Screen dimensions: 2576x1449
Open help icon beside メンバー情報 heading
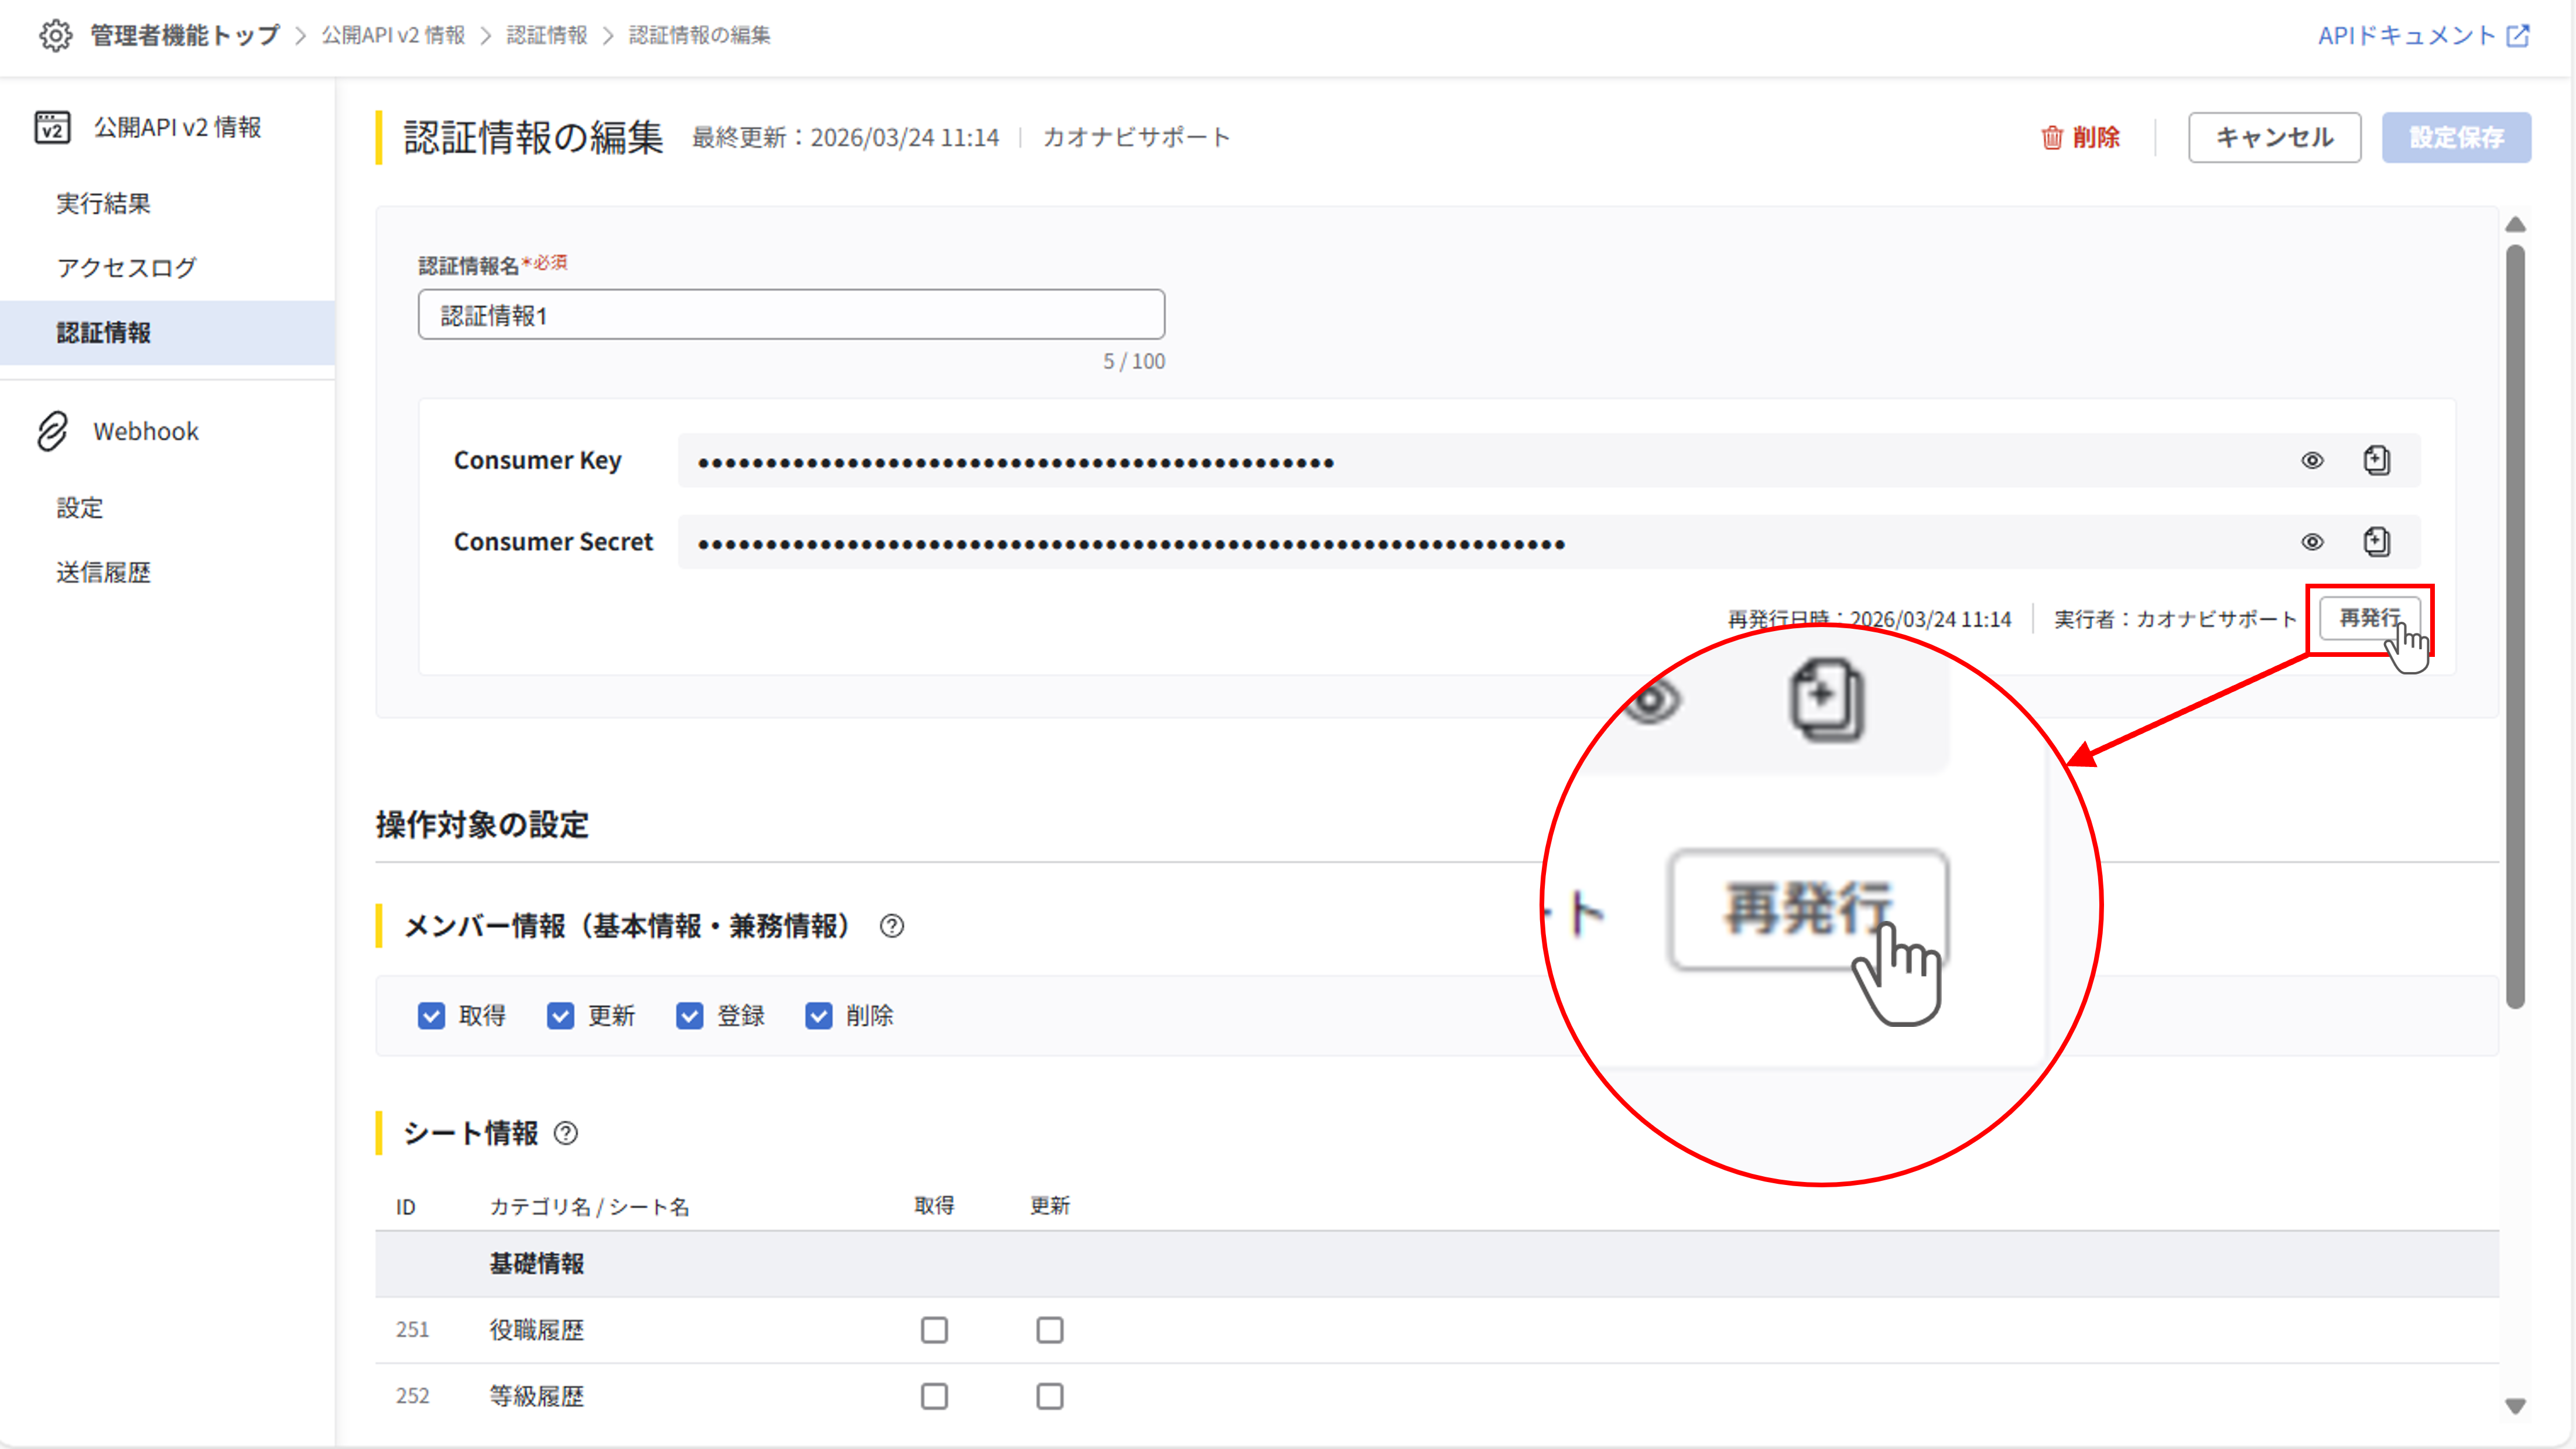(891, 926)
